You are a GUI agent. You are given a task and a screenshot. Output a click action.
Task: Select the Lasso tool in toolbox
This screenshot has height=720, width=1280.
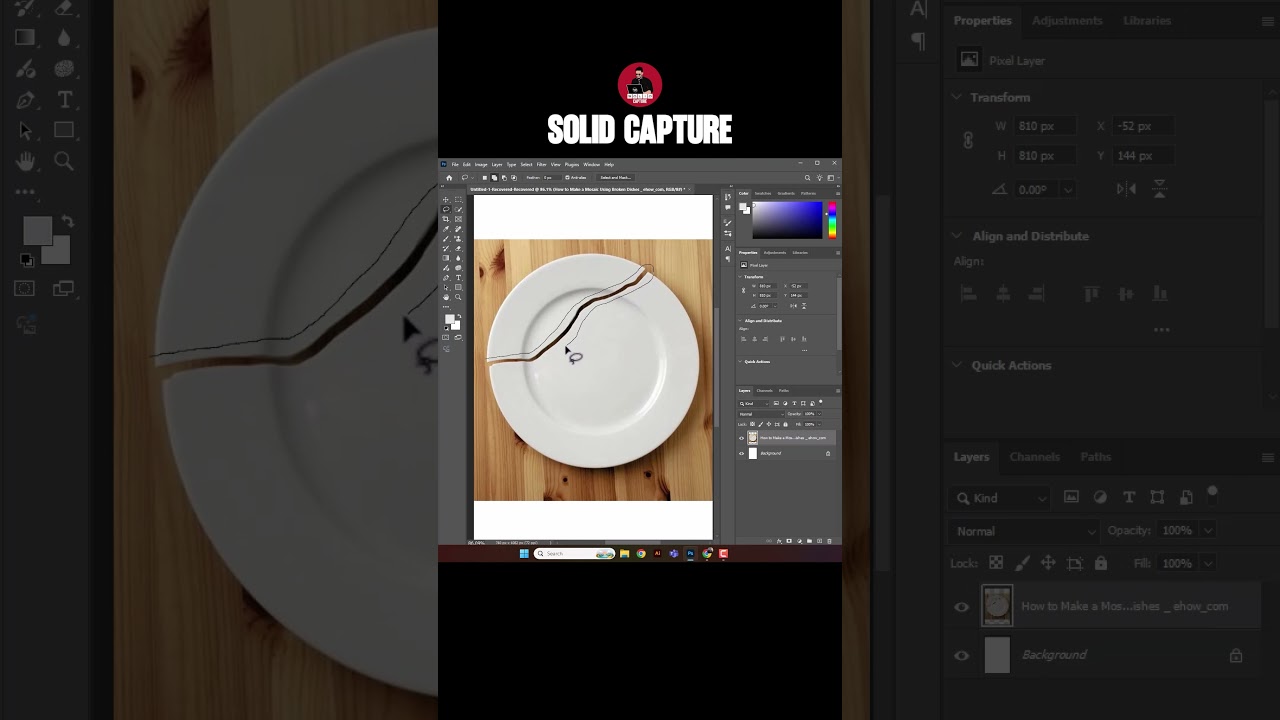(446, 209)
